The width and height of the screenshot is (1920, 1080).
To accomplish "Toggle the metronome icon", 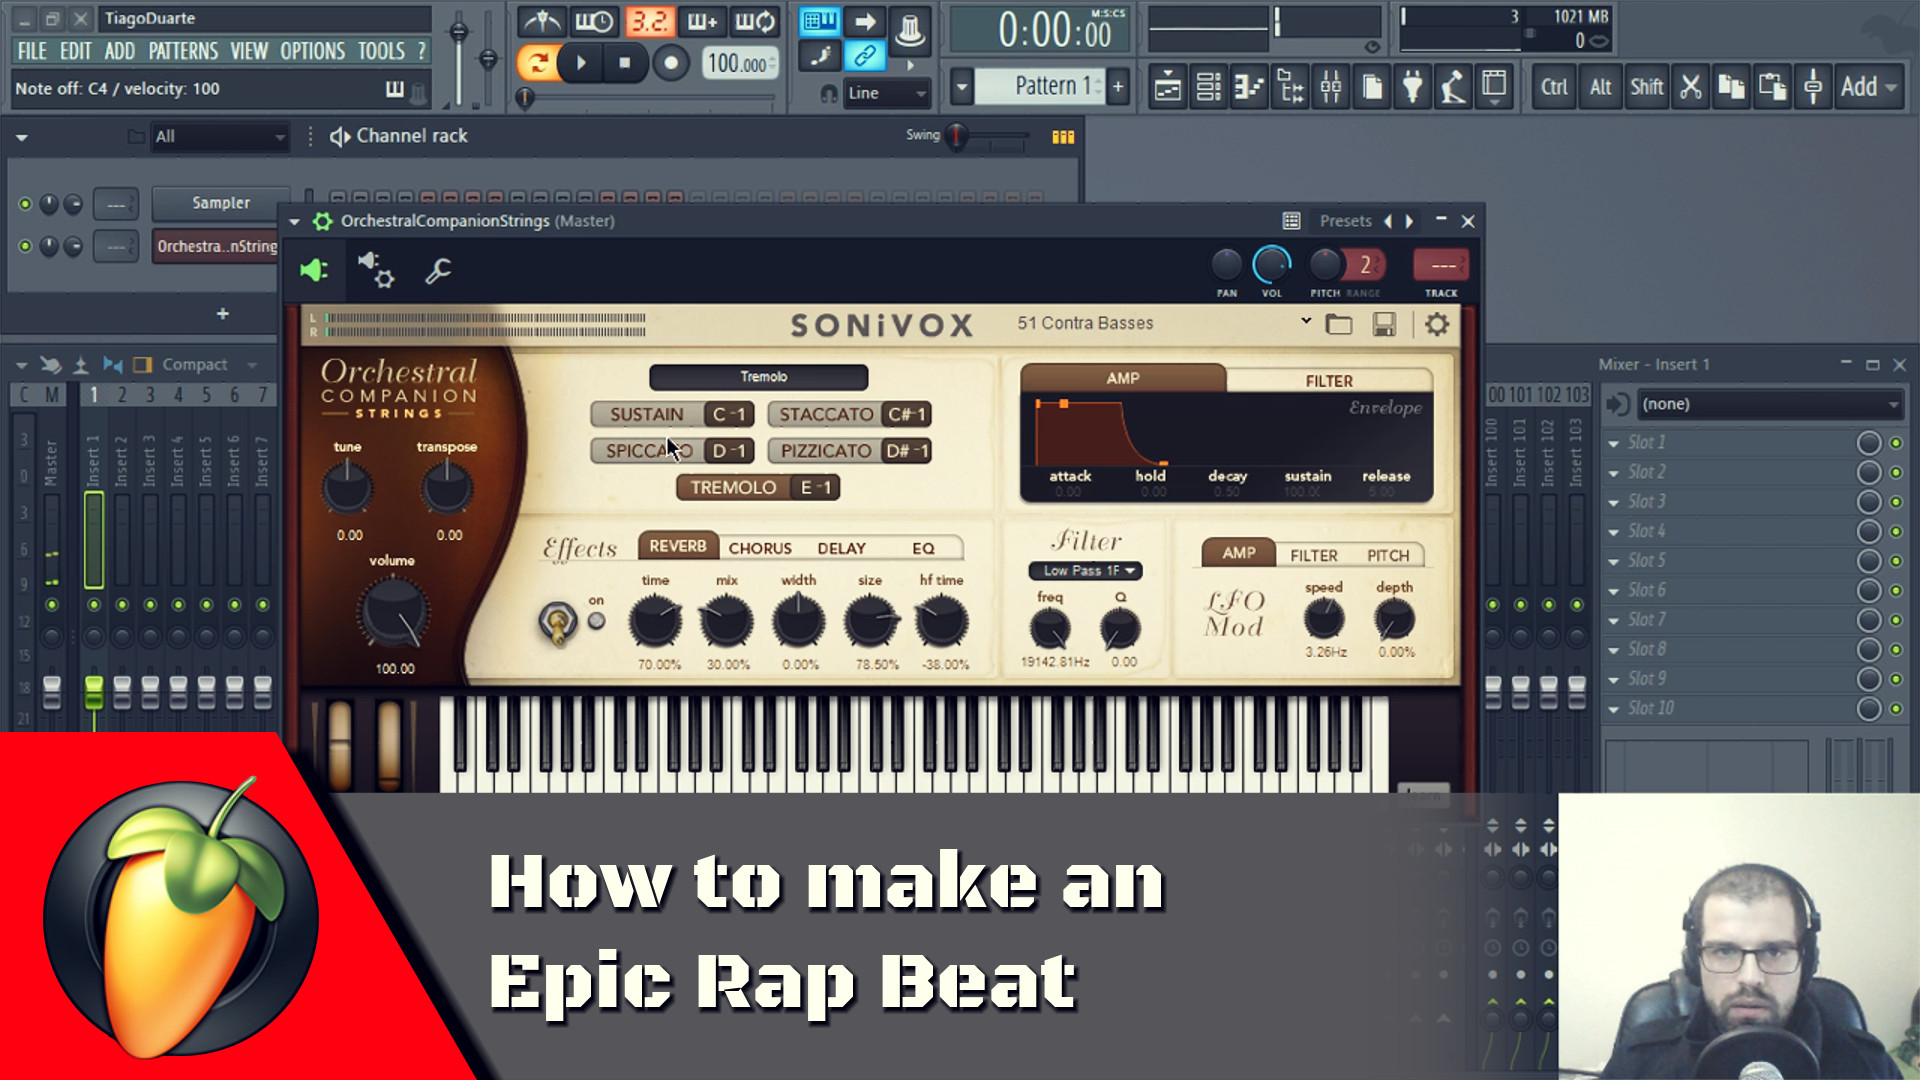I will [542, 21].
